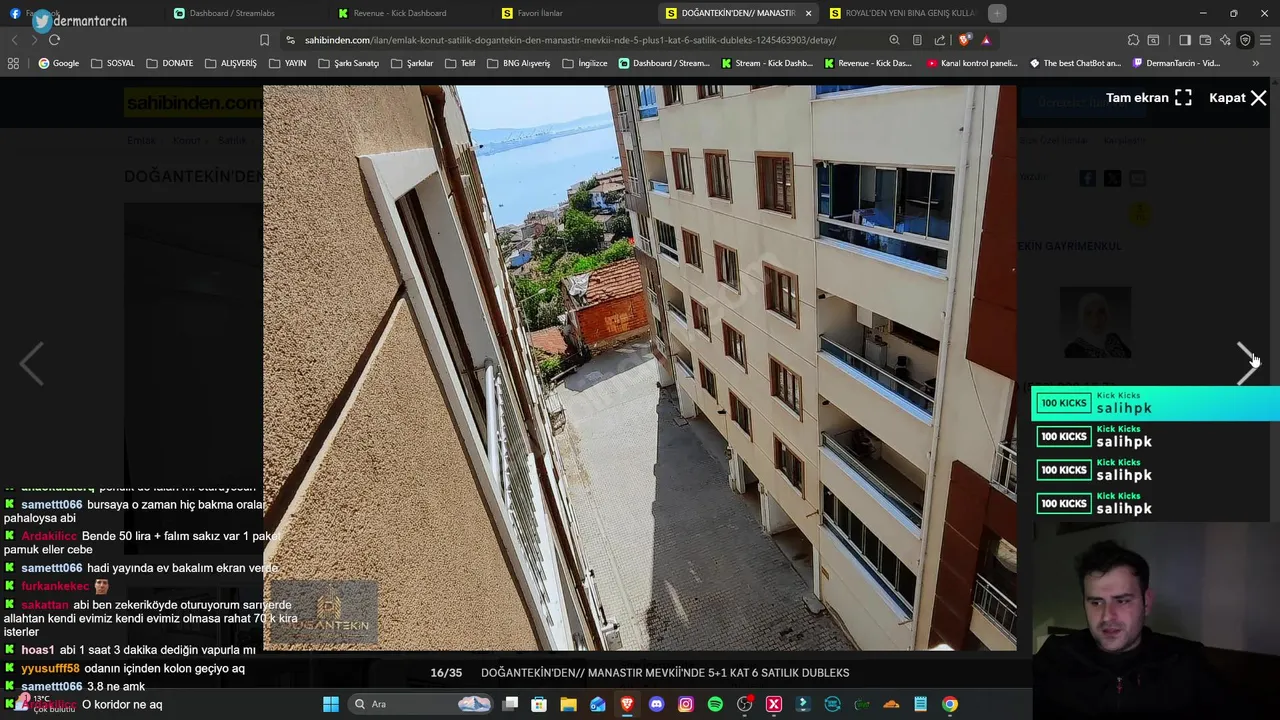Open the DermanTarcin - Vid... Twitch bookmark

1176,63
